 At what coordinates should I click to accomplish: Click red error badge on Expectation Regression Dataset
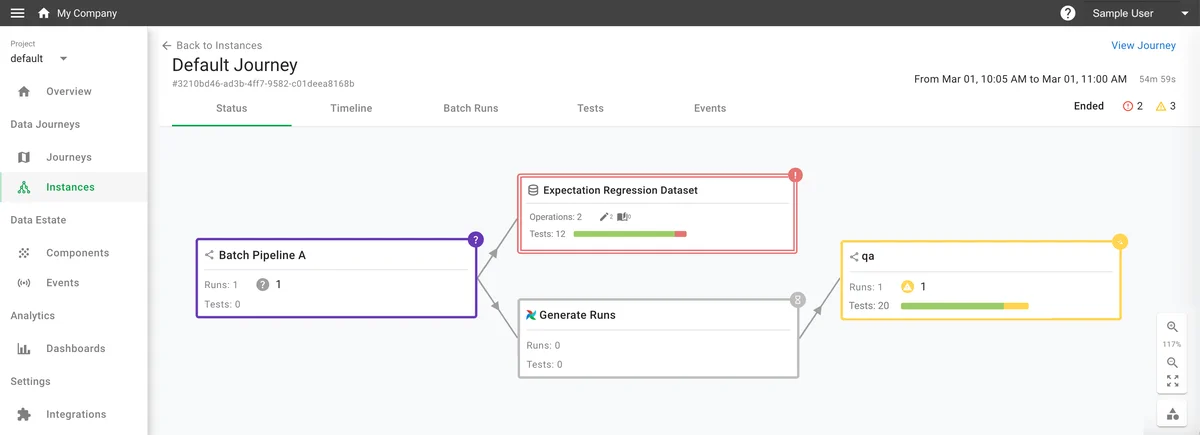[795, 175]
